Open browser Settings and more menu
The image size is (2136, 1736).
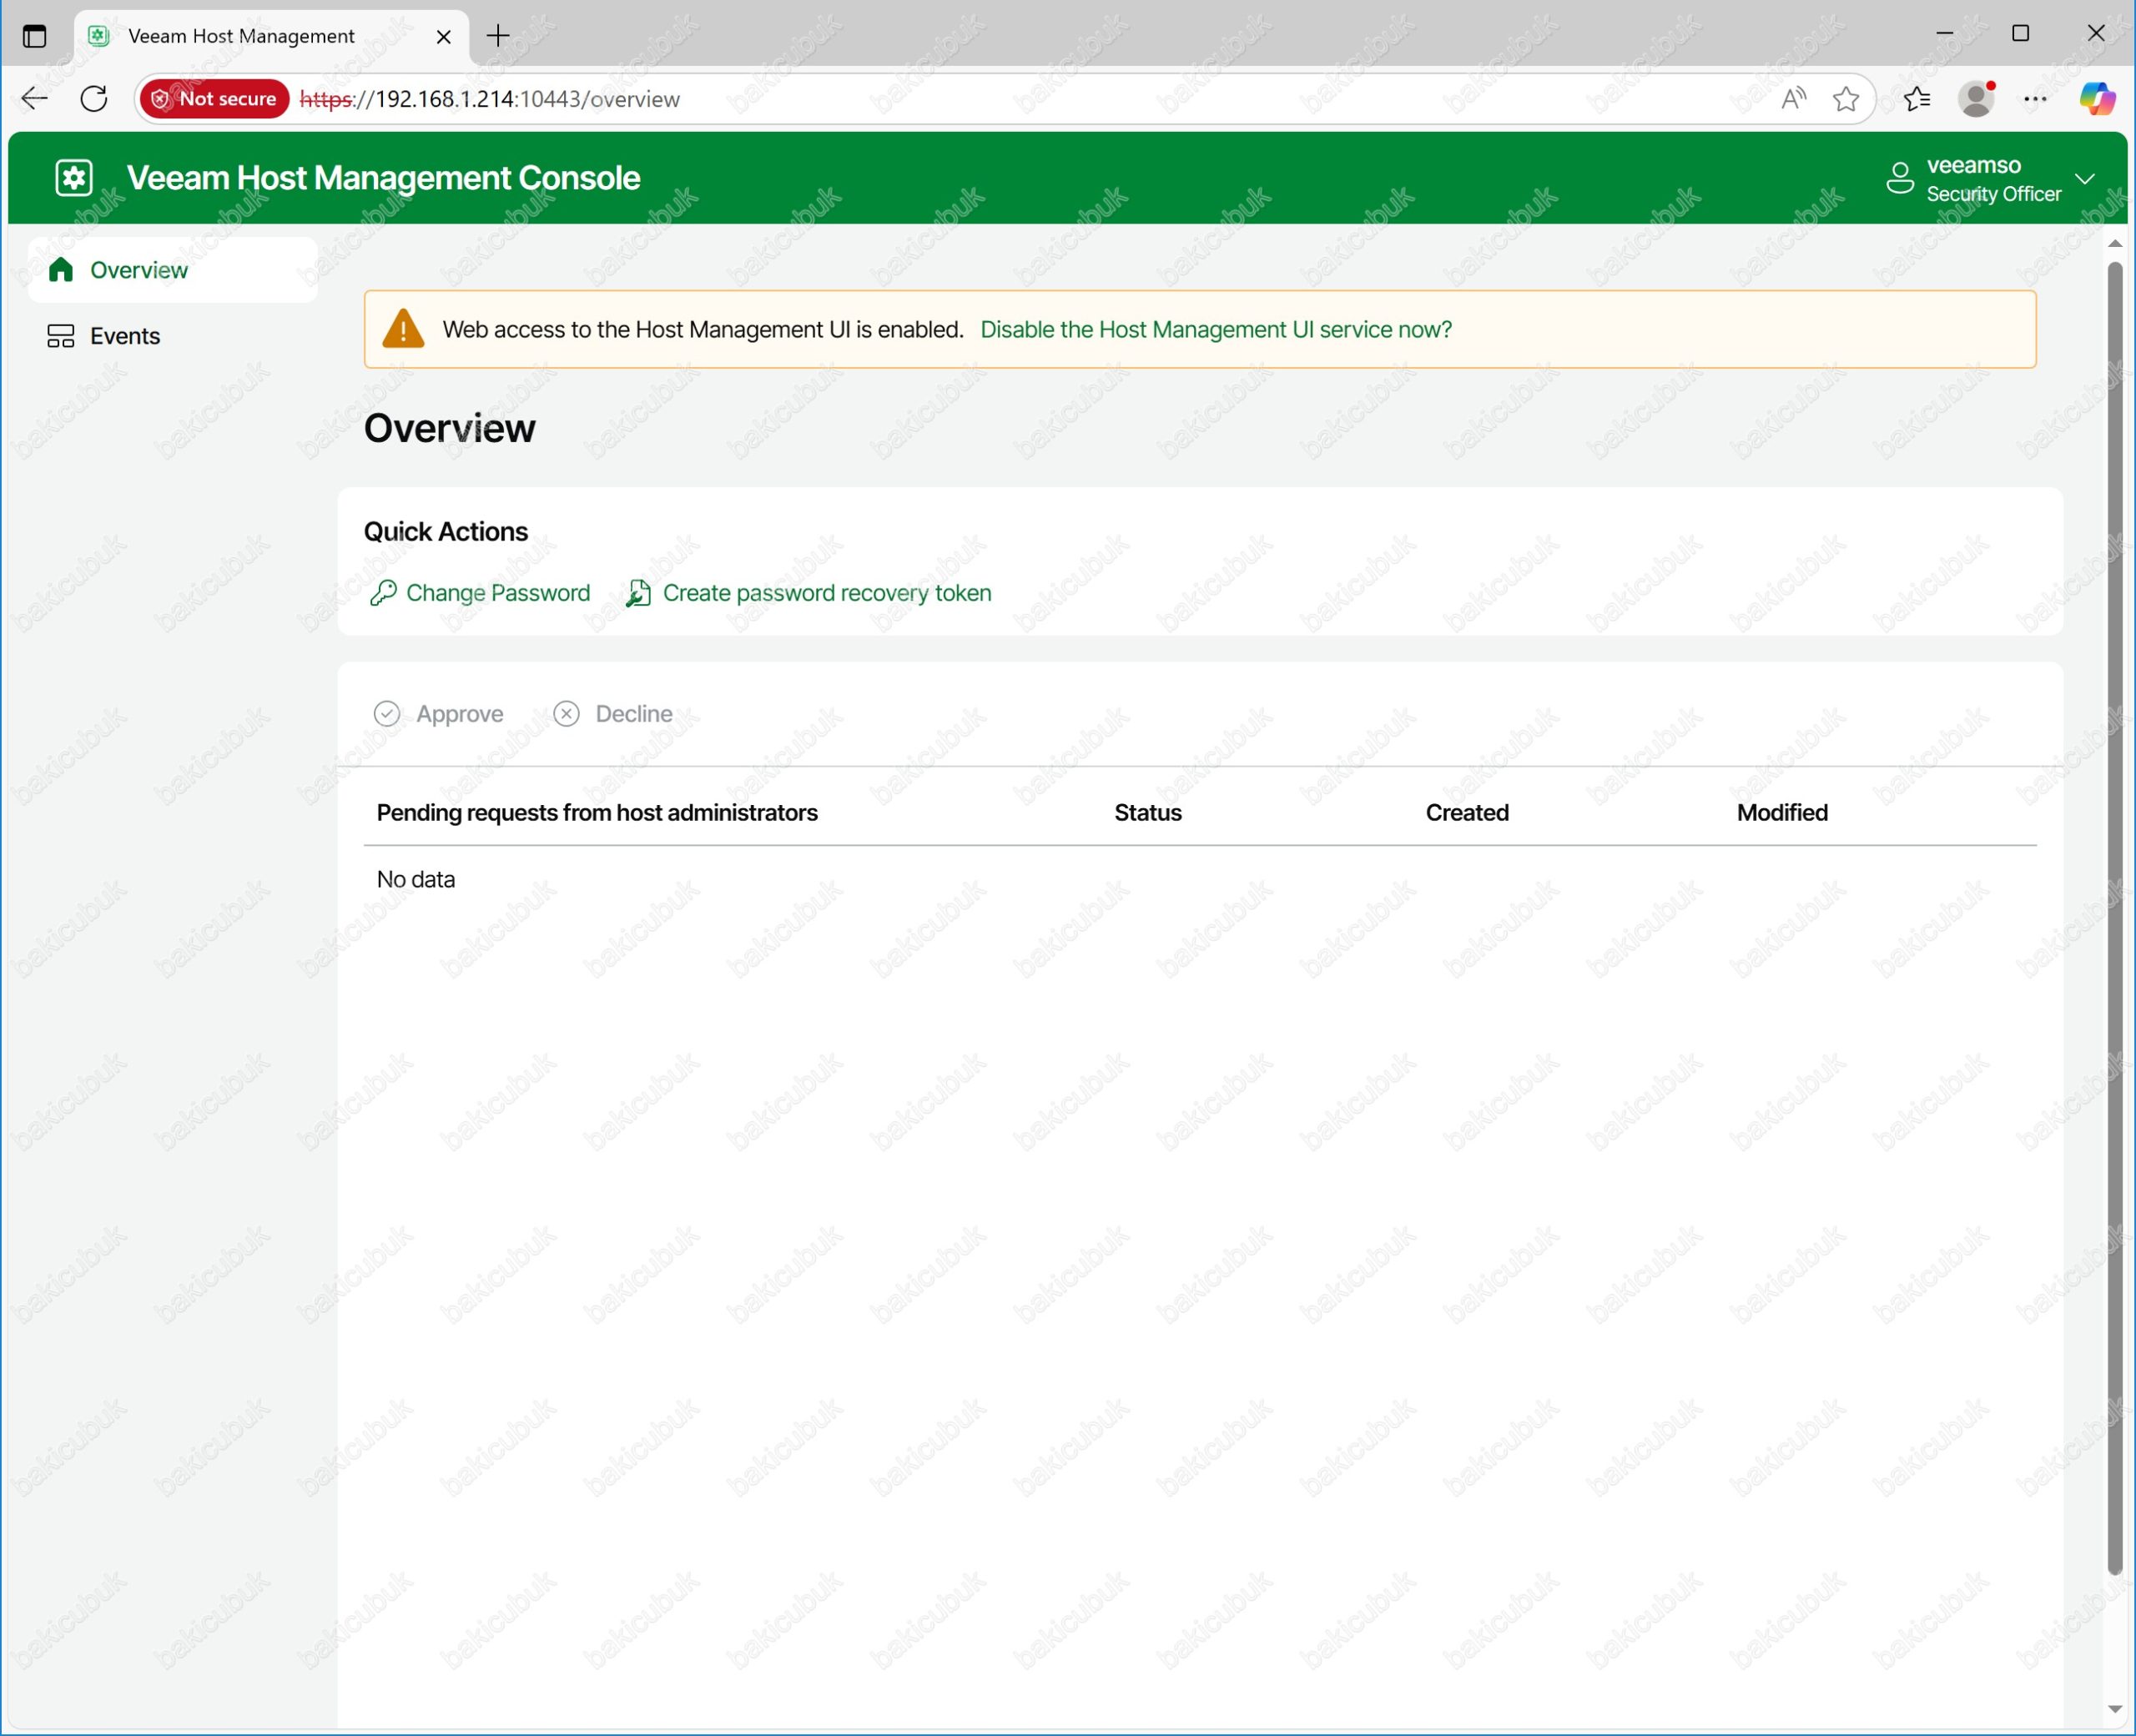(2035, 98)
